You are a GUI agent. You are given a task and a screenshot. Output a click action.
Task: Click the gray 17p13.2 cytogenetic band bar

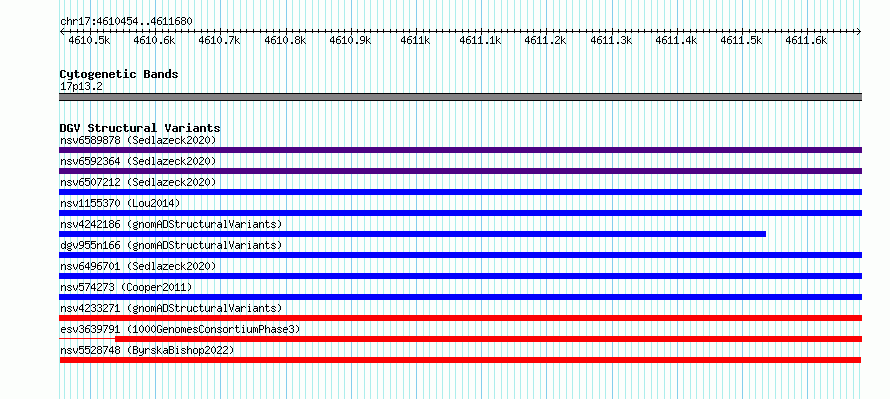click(460, 97)
